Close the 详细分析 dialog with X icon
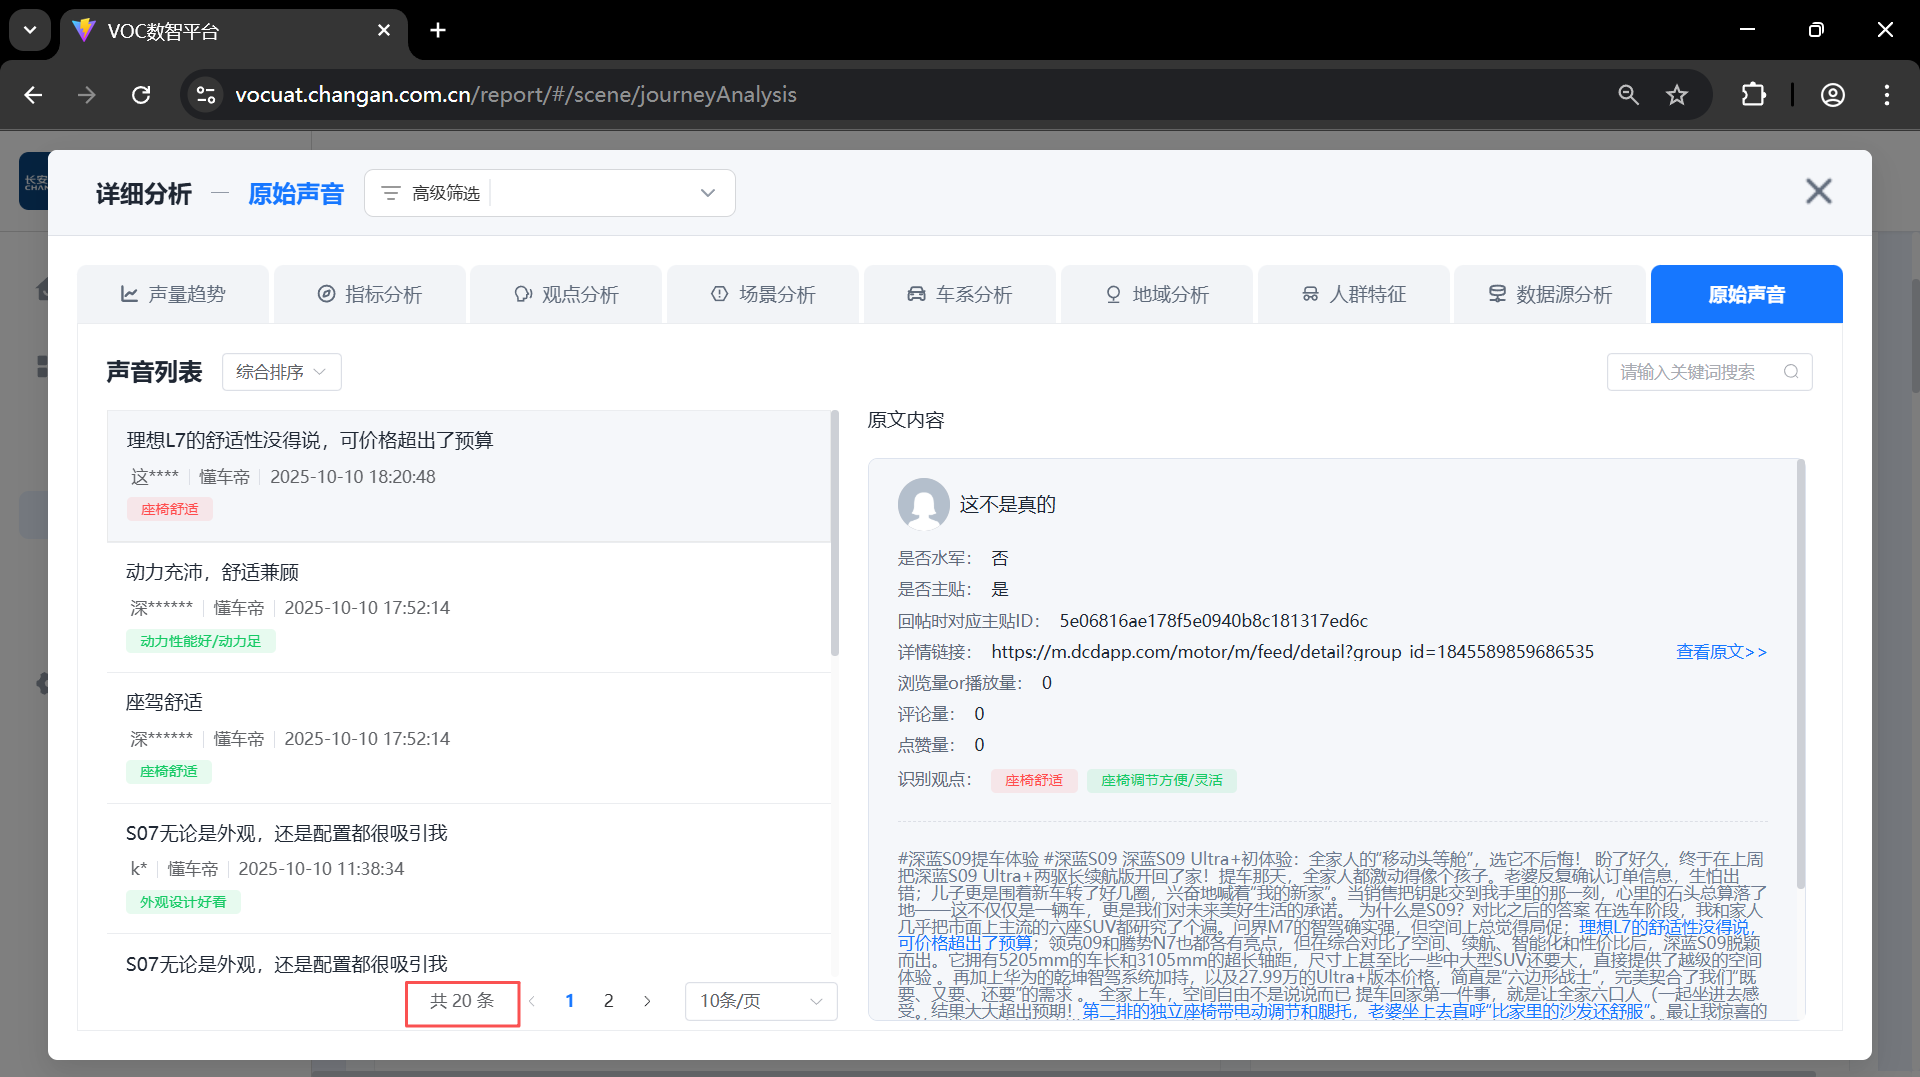The width and height of the screenshot is (1920, 1077). click(x=1818, y=191)
